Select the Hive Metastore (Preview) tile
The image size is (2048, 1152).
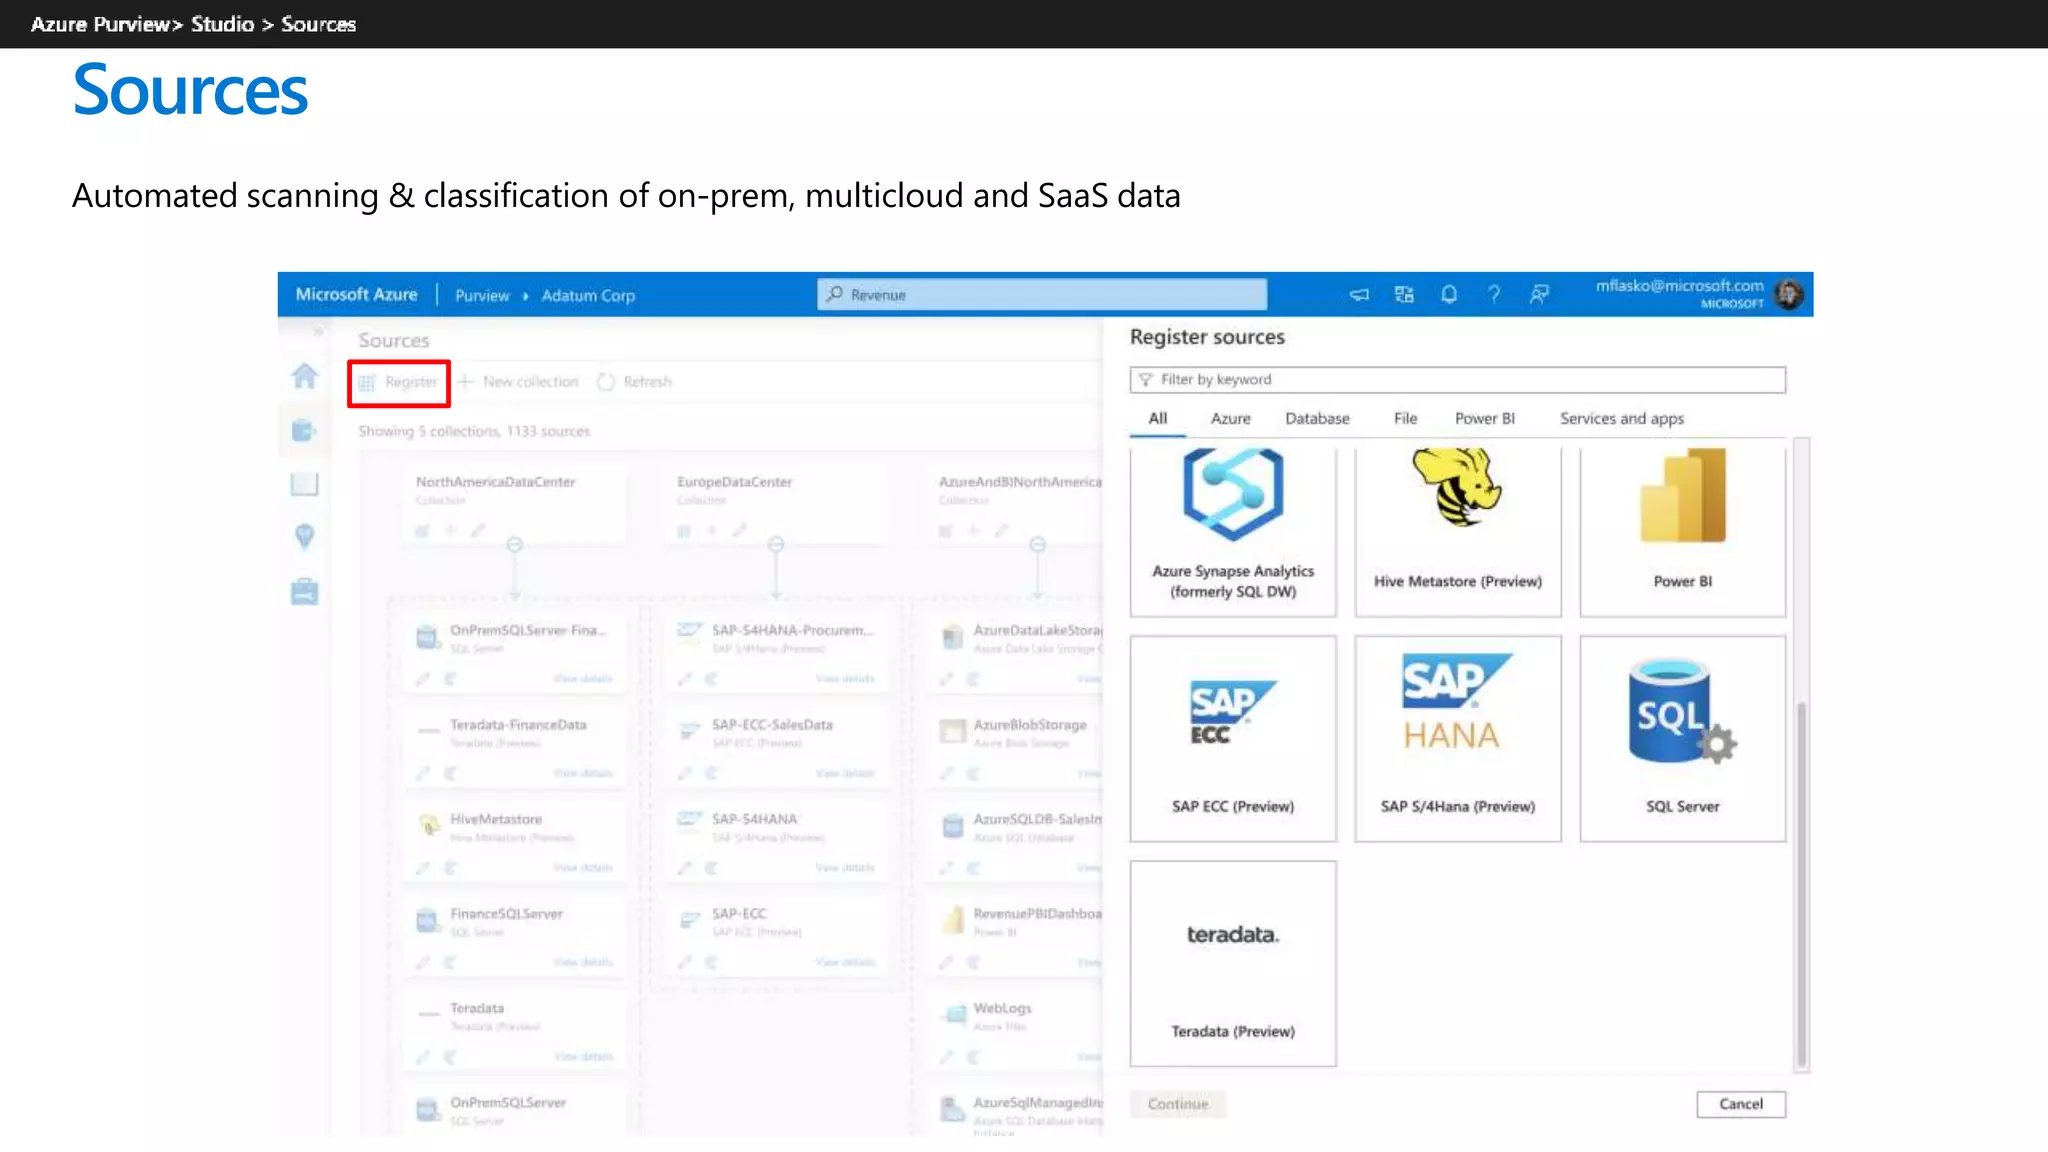[x=1457, y=530]
